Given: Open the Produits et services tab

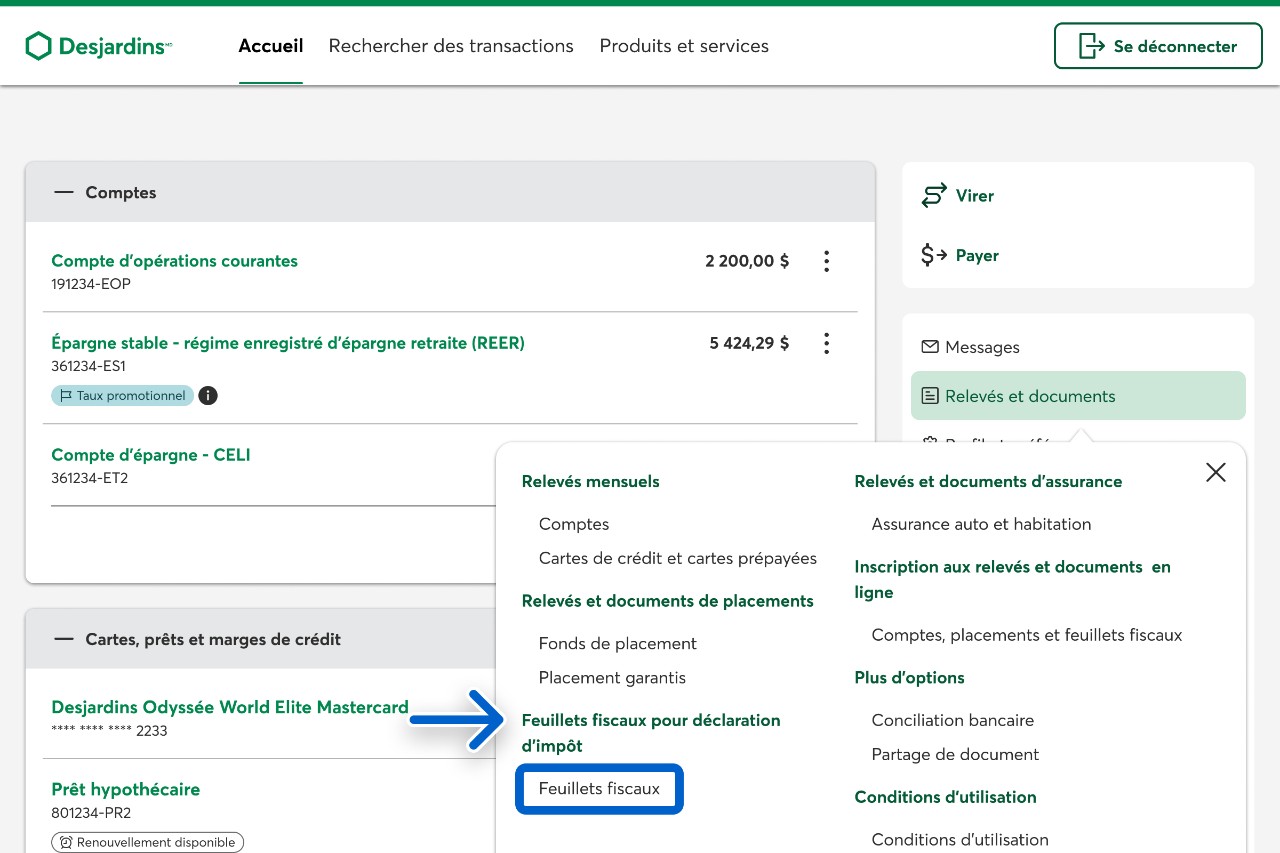Looking at the screenshot, I should [684, 46].
